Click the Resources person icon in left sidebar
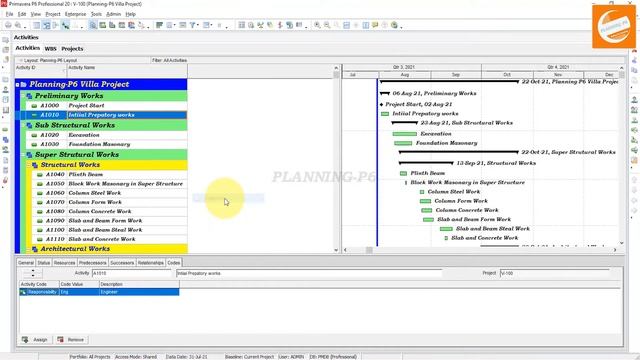Viewport: 640px width, 360px height. pyautogui.click(x=5, y=89)
